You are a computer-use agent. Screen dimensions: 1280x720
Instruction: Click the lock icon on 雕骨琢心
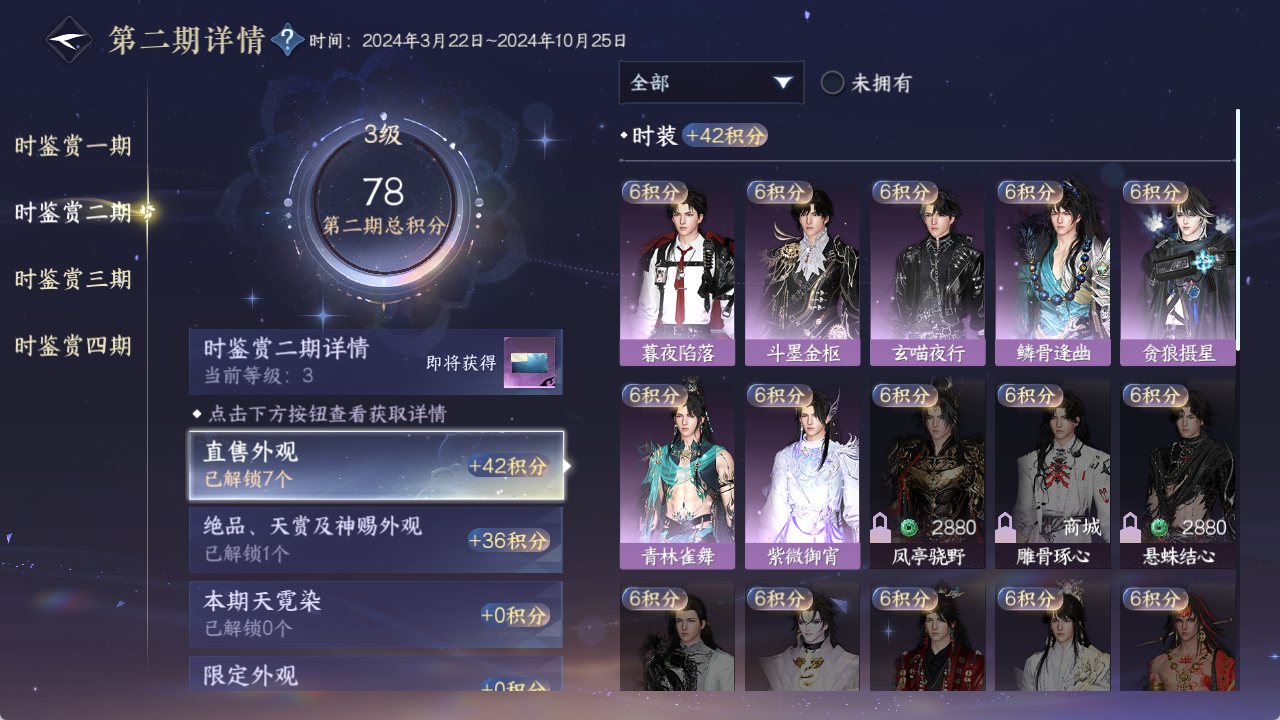[1006, 527]
